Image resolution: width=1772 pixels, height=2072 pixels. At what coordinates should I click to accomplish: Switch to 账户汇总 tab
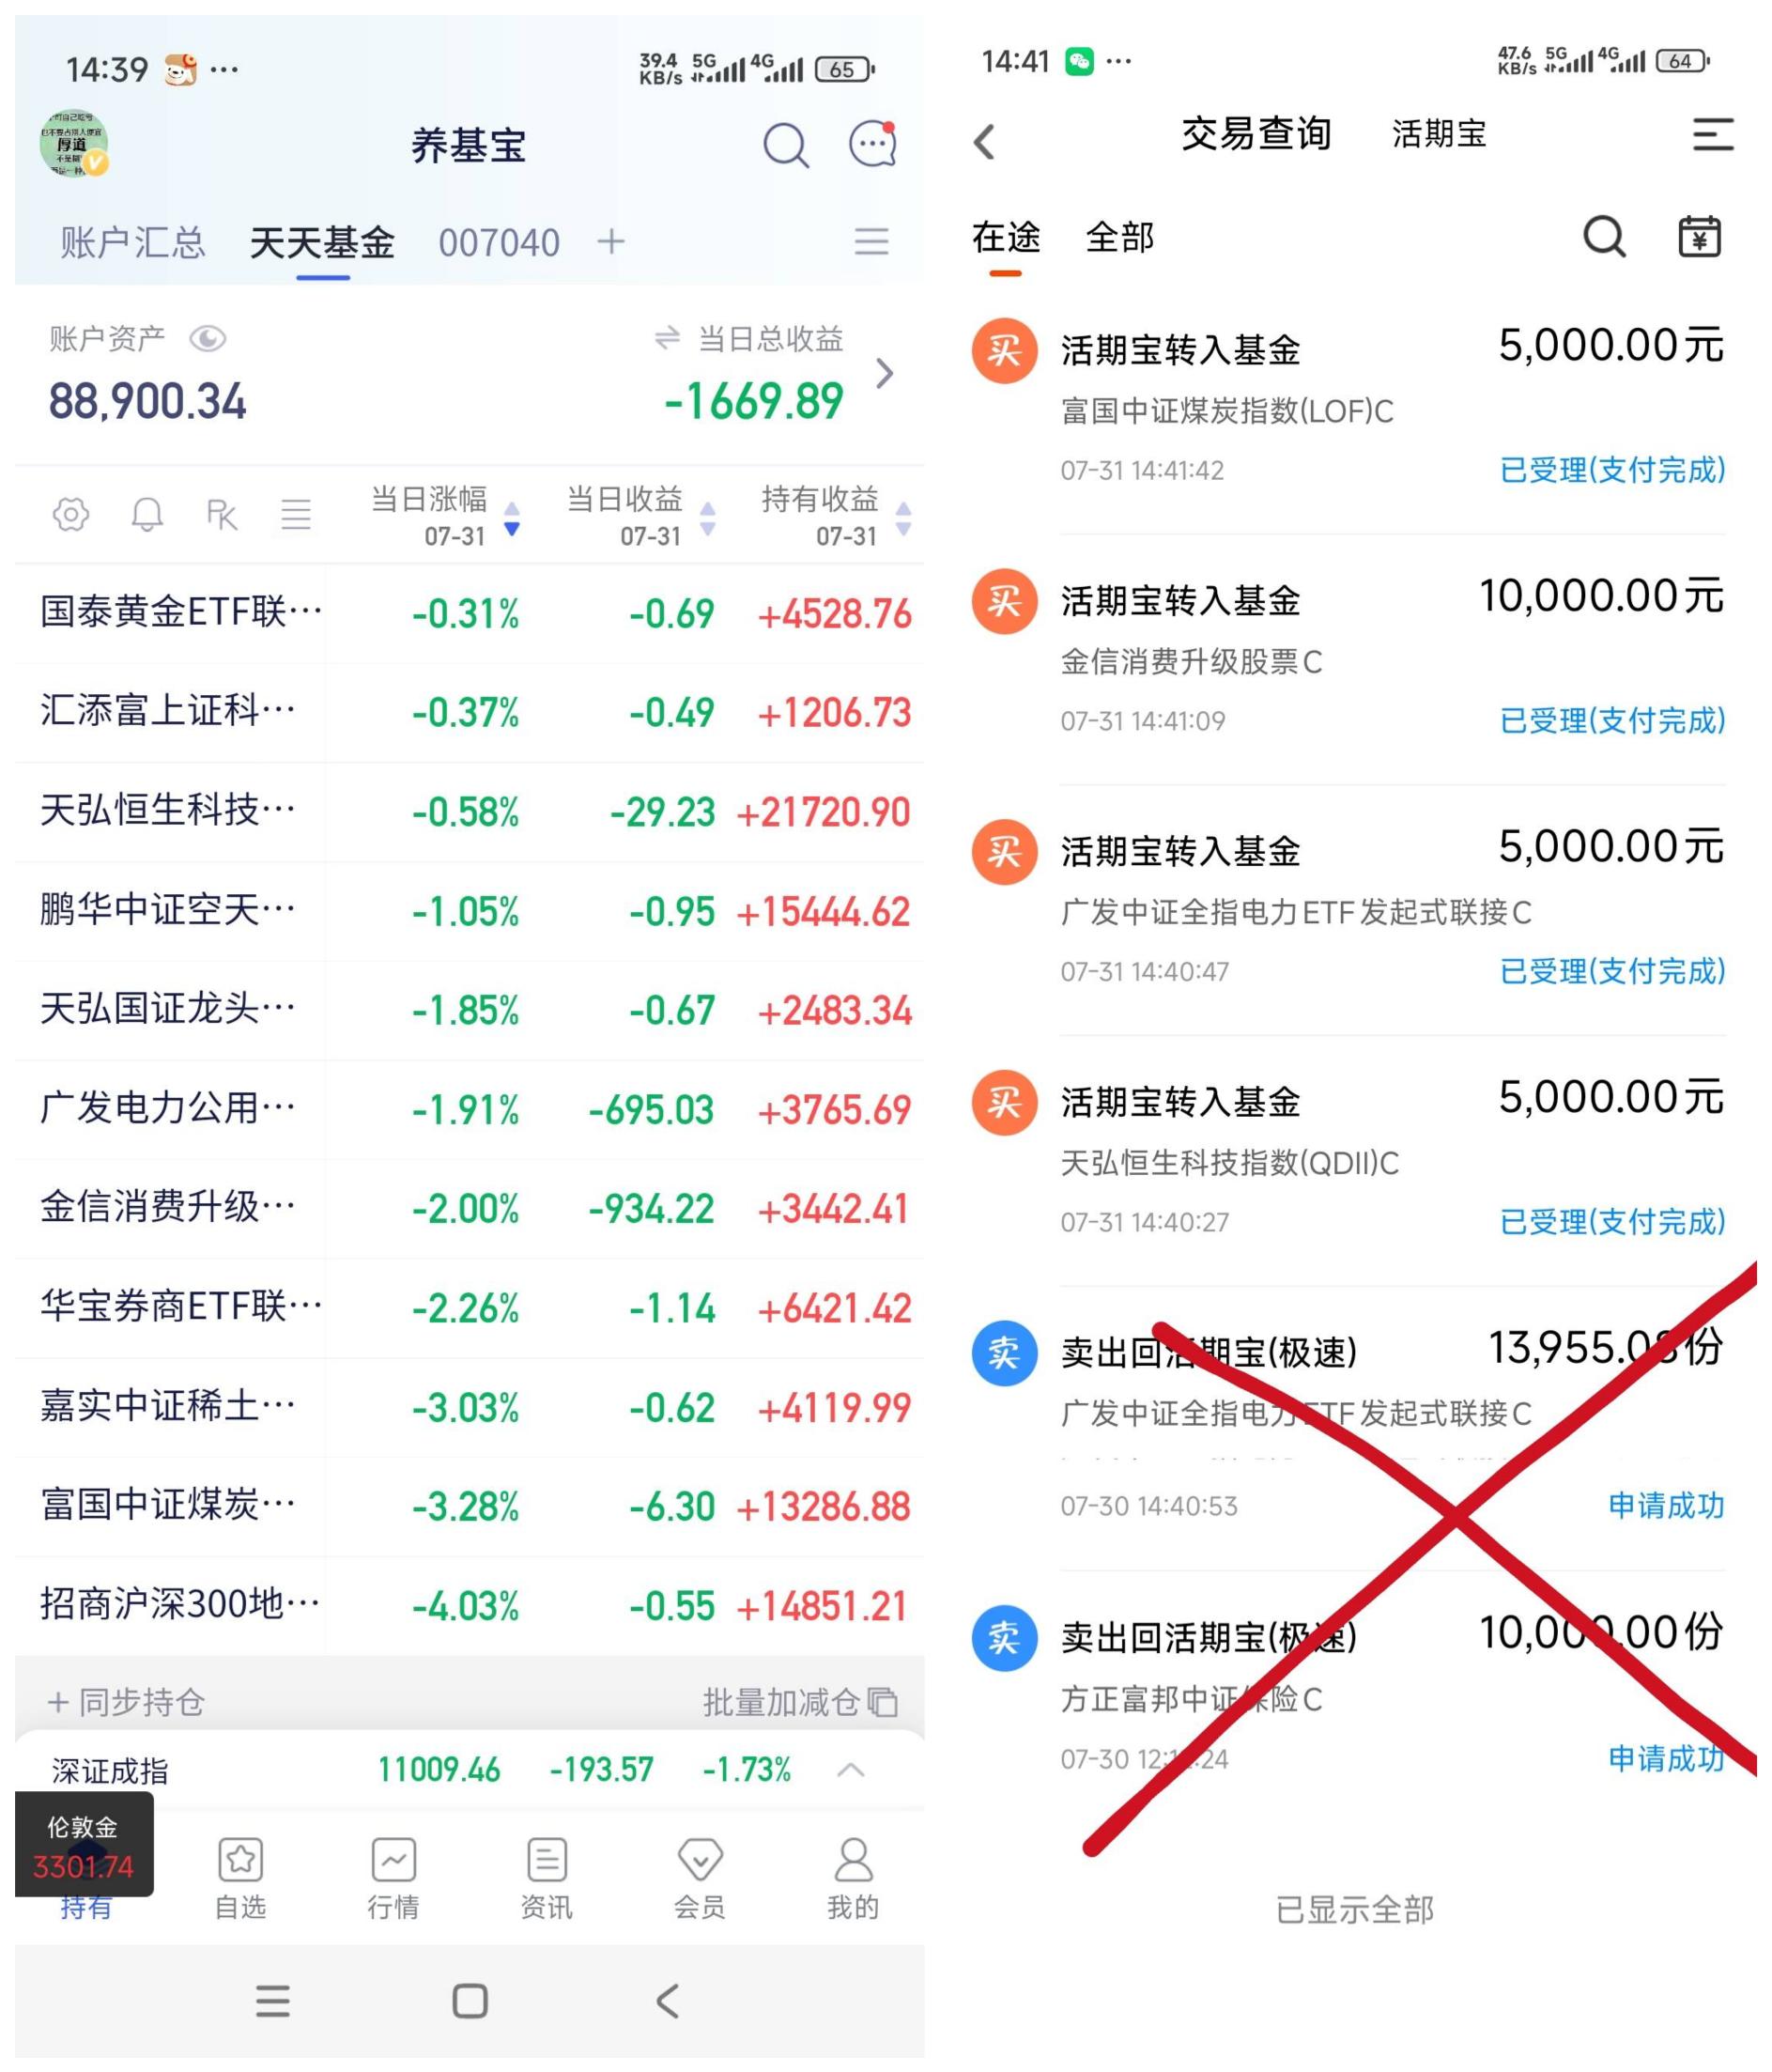[x=132, y=242]
